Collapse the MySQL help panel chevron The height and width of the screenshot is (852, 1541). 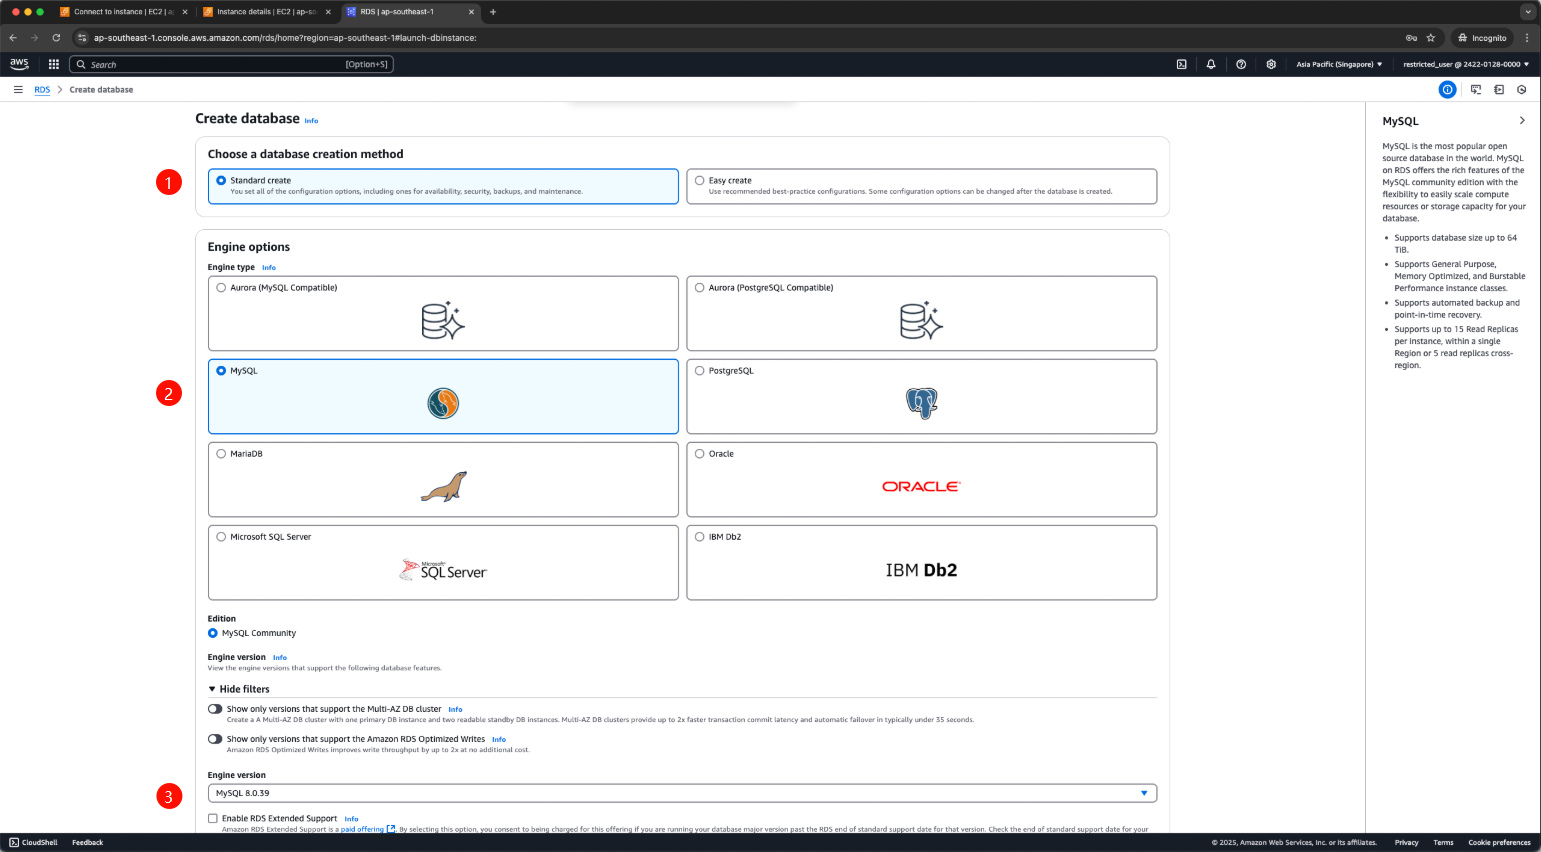click(x=1522, y=121)
